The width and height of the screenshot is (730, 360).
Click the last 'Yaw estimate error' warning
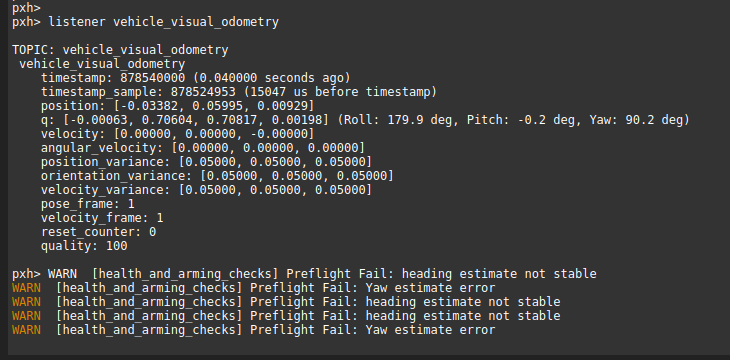(x=254, y=330)
